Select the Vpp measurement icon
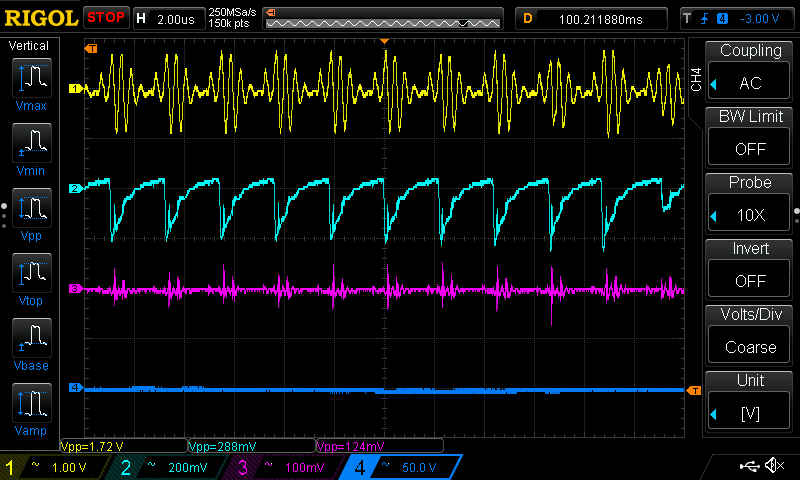The width and height of the screenshot is (800, 480). click(31, 212)
